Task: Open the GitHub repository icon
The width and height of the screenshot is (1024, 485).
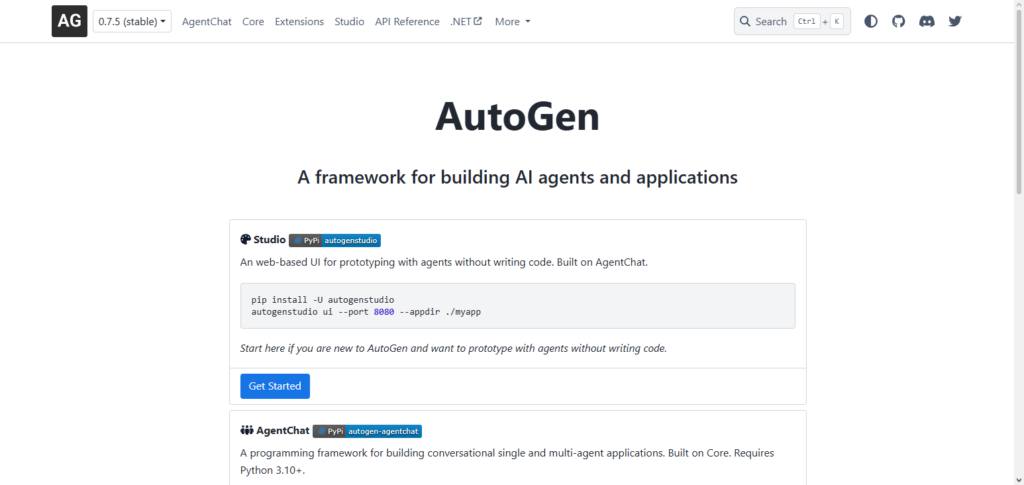Action: pos(899,22)
